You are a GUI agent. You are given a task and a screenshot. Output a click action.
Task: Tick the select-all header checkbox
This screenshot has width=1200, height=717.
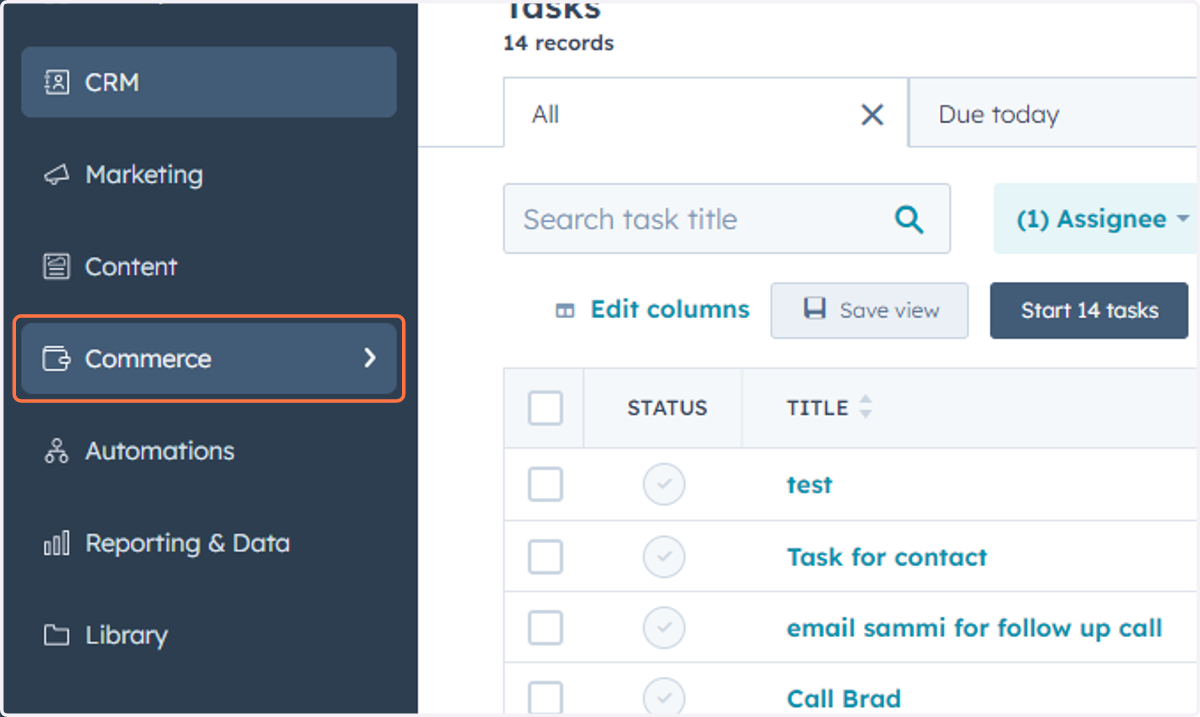545,408
